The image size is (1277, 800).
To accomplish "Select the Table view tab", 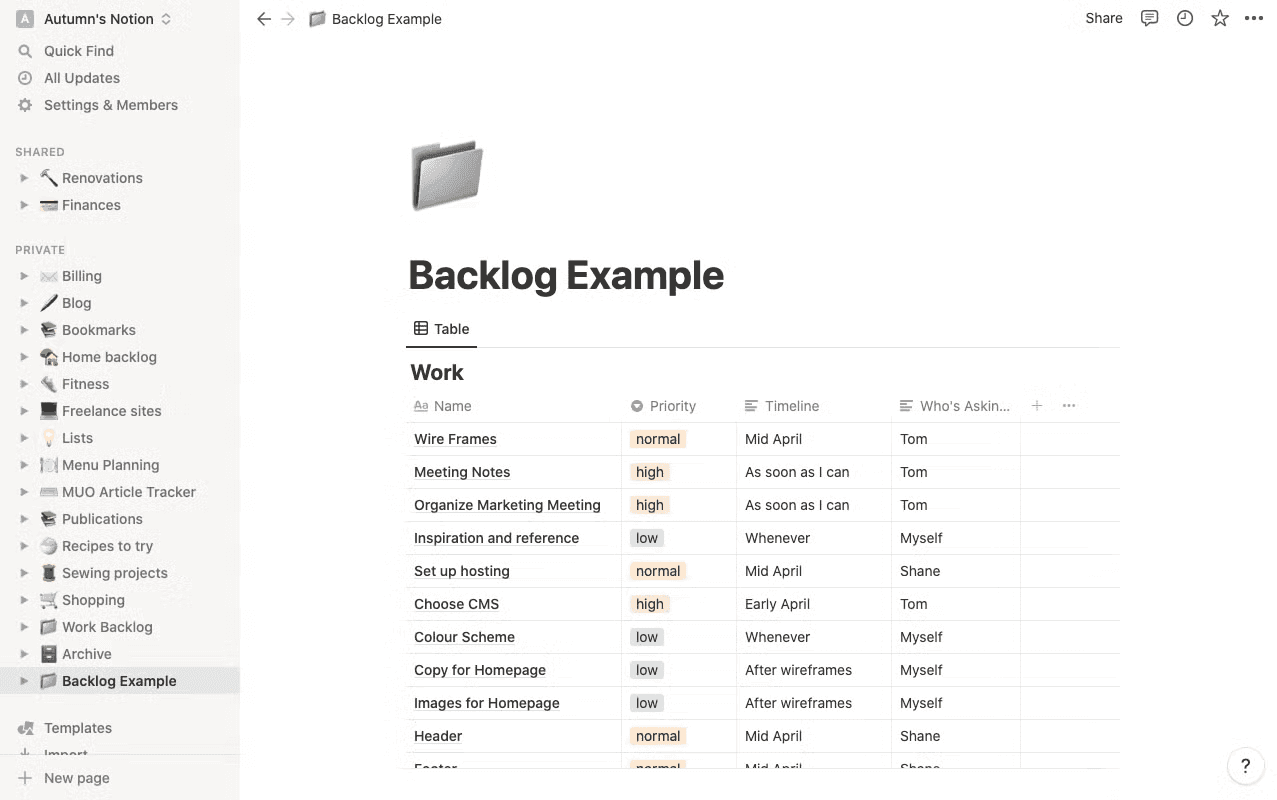I will click(x=441, y=328).
